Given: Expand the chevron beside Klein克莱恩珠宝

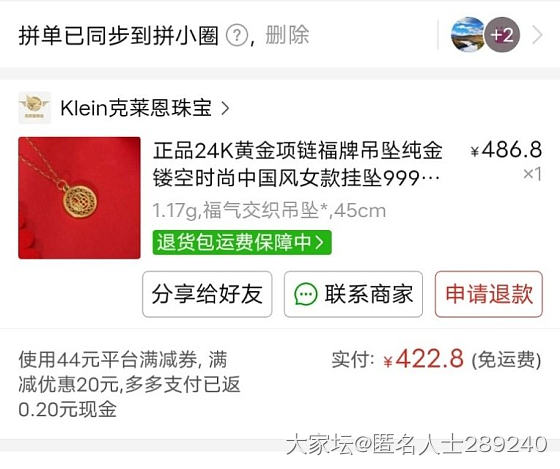Looking at the screenshot, I should (225, 108).
